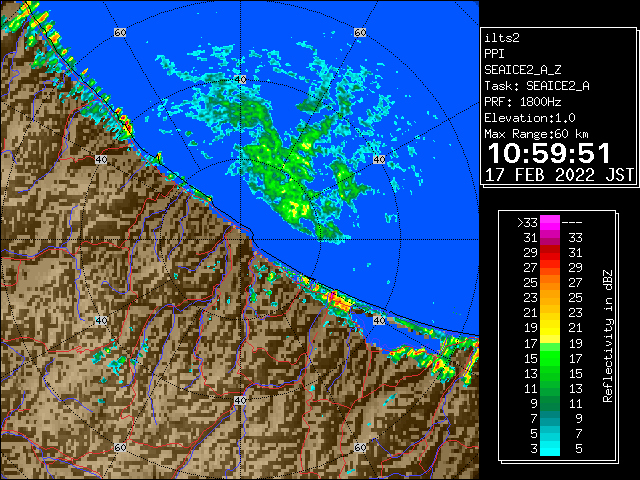
Task: Click the radar origin where the grid lines cross
Action: [x=240, y=240]
